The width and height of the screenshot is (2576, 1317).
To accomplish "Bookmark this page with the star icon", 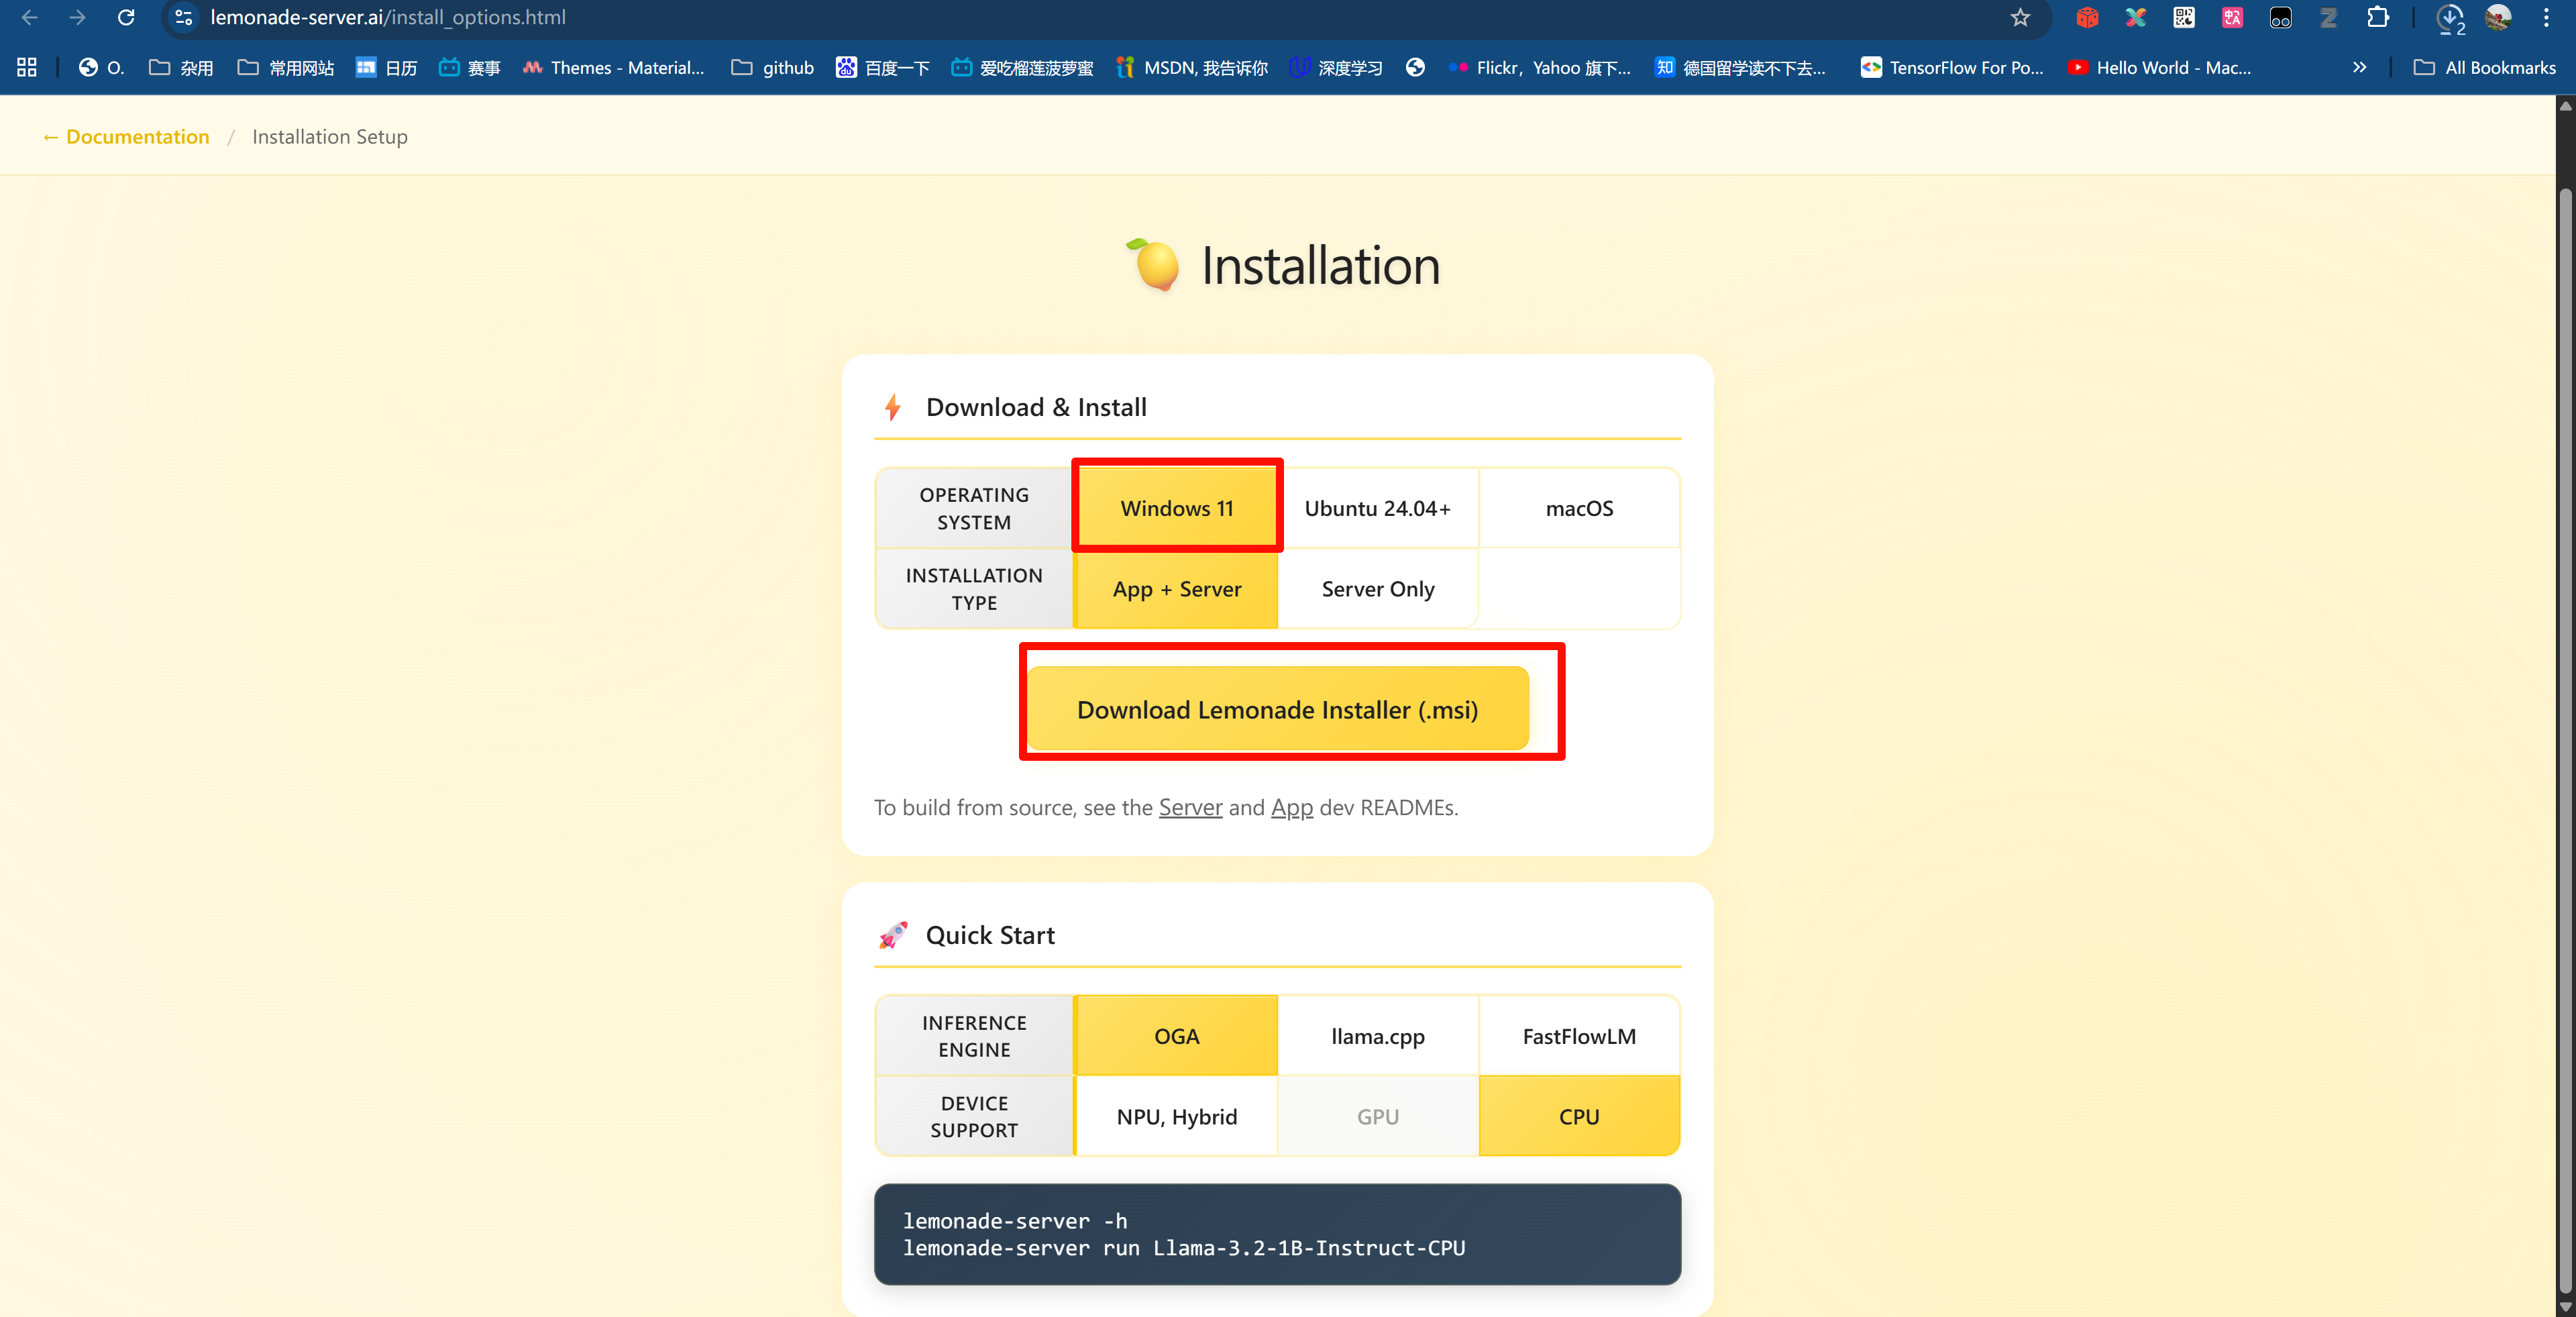I will [x=2020, y=18].
